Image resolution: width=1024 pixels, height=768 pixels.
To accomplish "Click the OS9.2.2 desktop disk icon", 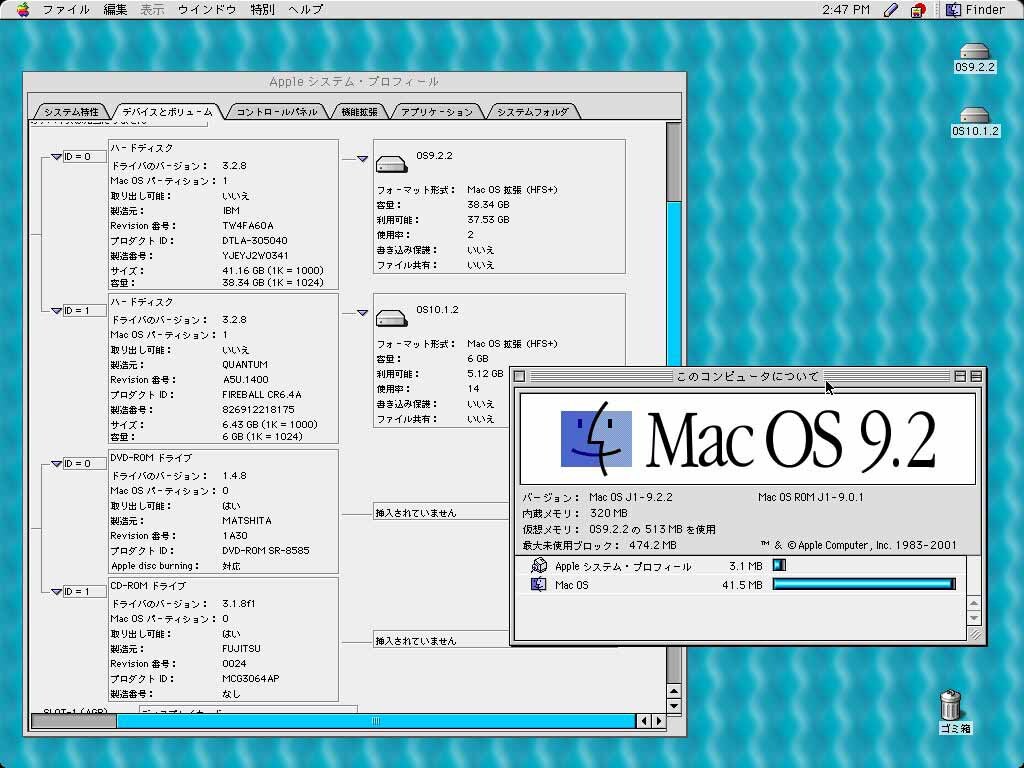I will [x=974, y=52].
